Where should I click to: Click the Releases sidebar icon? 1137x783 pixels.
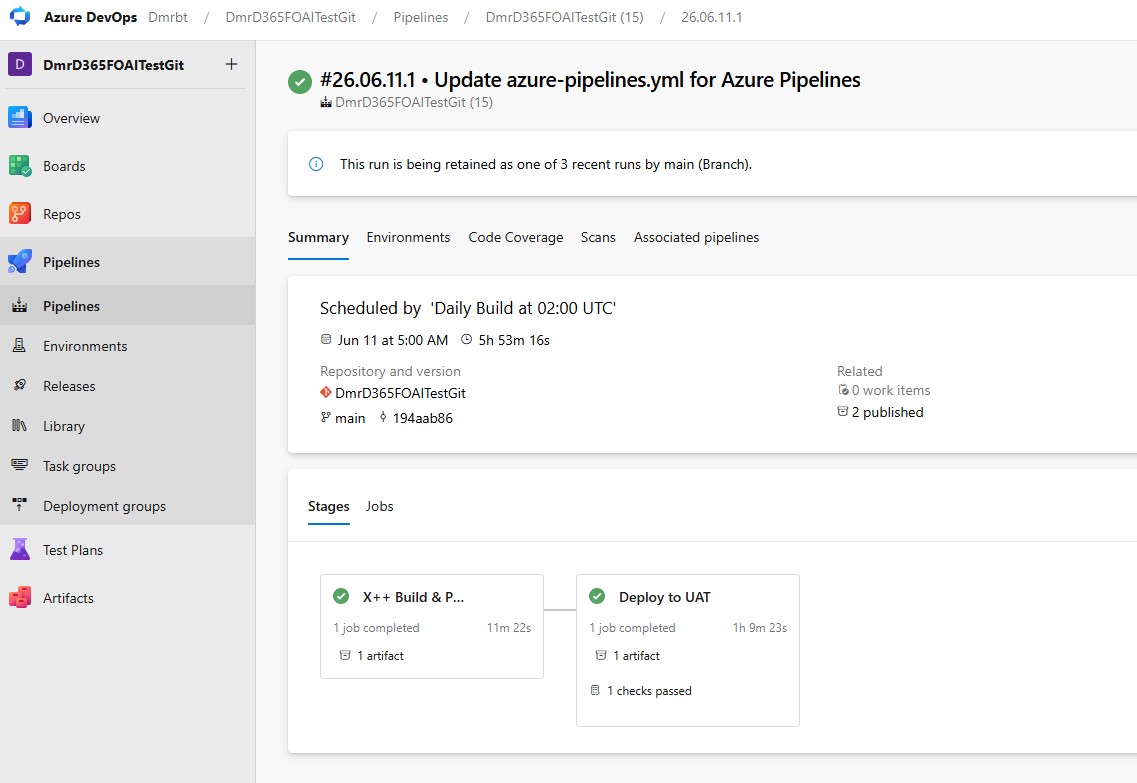(x=20, y=386)
